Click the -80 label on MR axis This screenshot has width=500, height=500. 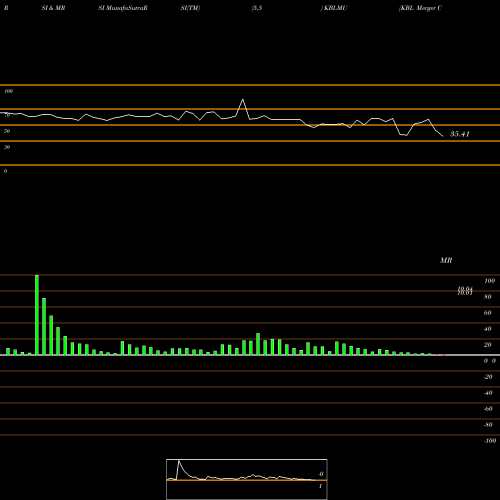[488, 425]
